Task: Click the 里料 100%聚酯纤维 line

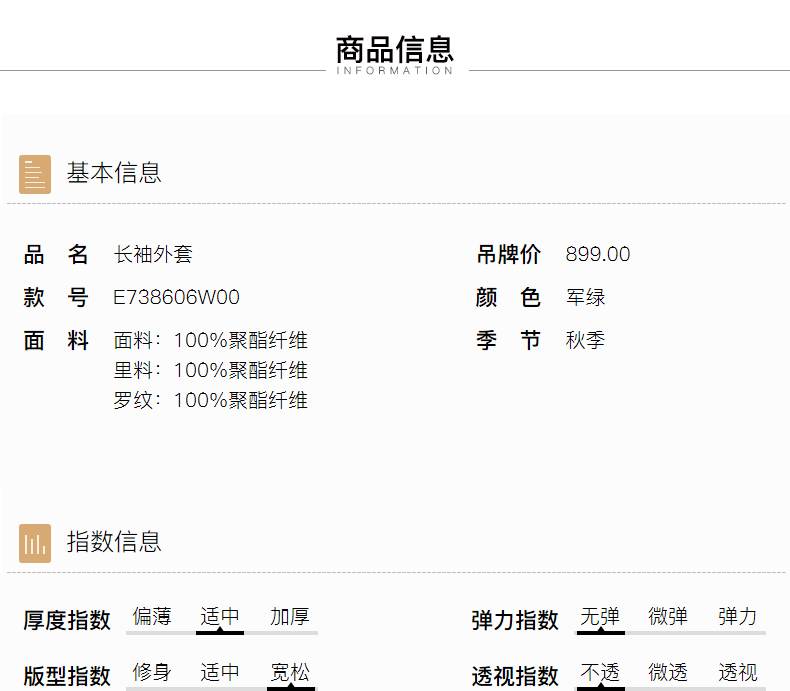Action: pos(210,371)
